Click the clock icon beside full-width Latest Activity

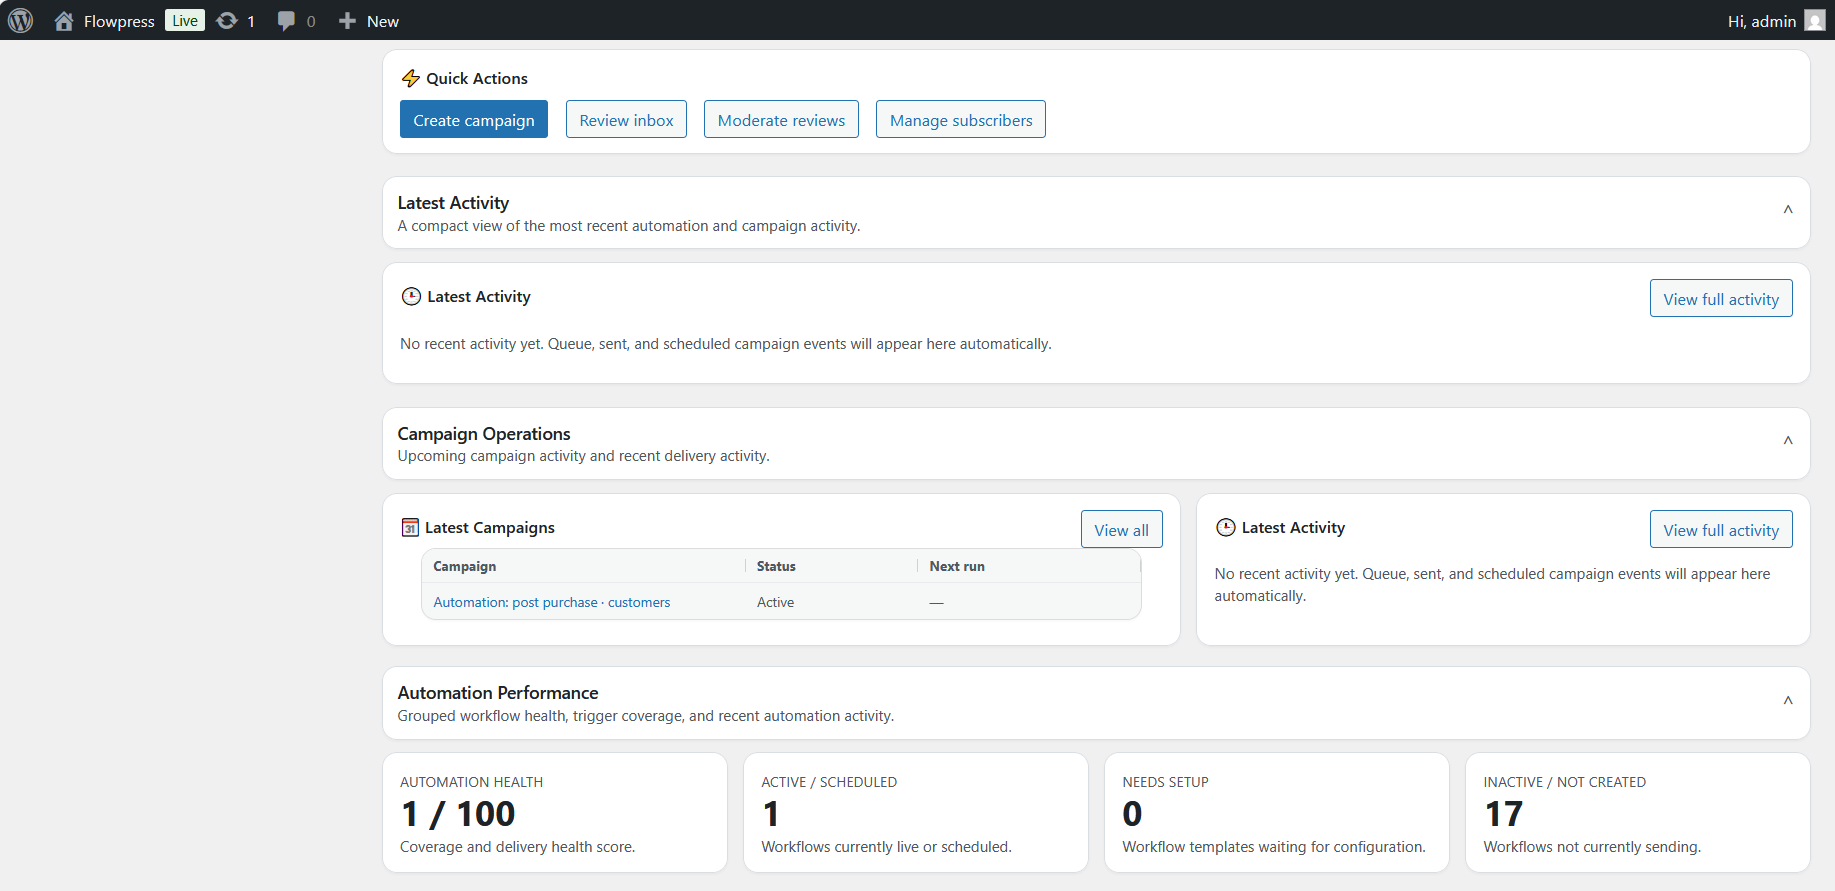tap(411, 296)
